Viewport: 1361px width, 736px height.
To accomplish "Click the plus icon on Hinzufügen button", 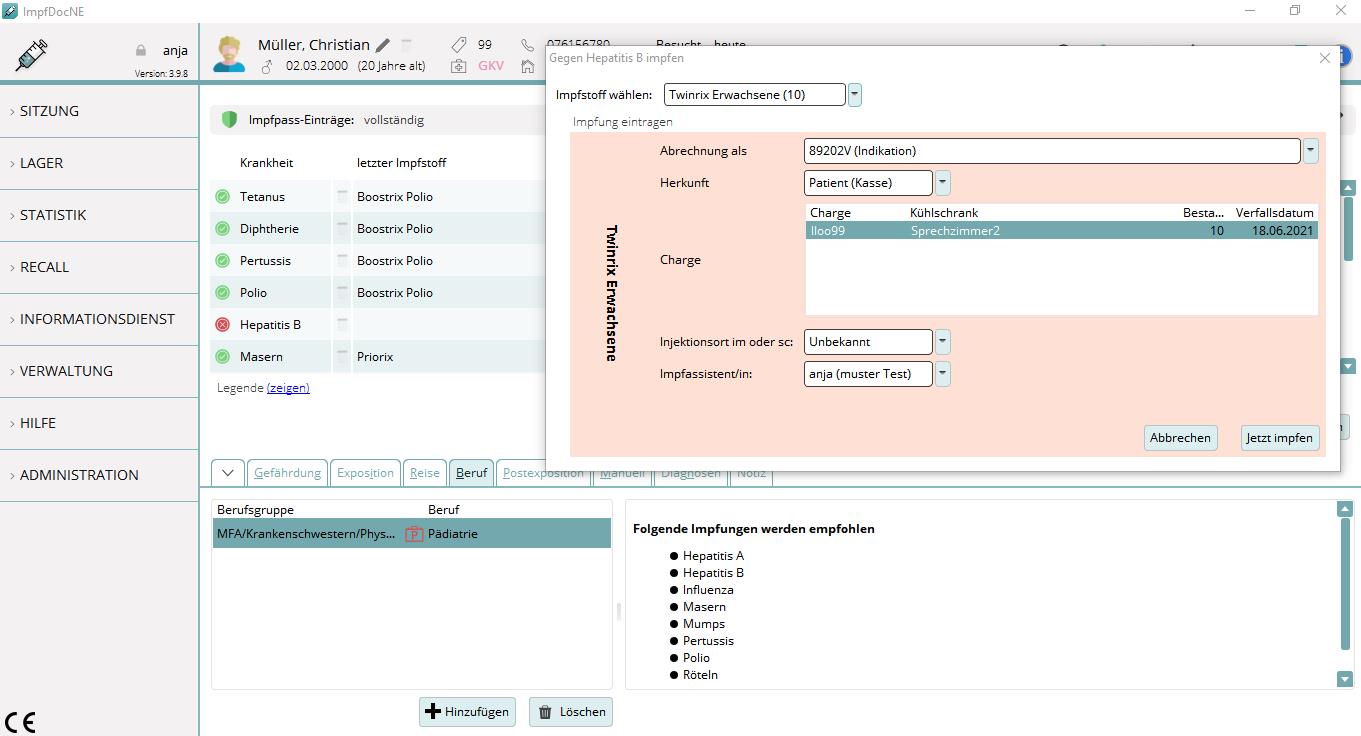I will [x=433, y=712].
